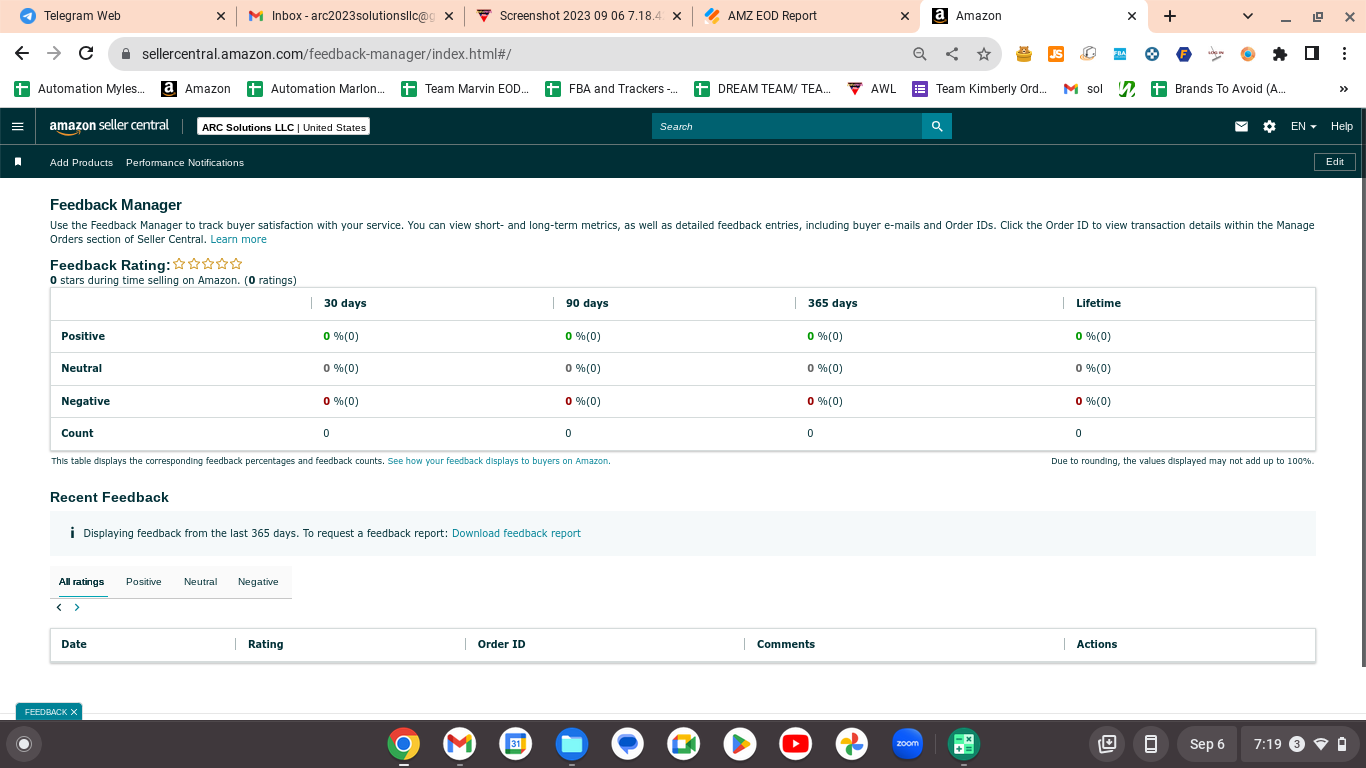Click the Edit button on the bookmark bar
Image resolution: width=1366 pixels, height=768 pixels.
click(1335, 162)
